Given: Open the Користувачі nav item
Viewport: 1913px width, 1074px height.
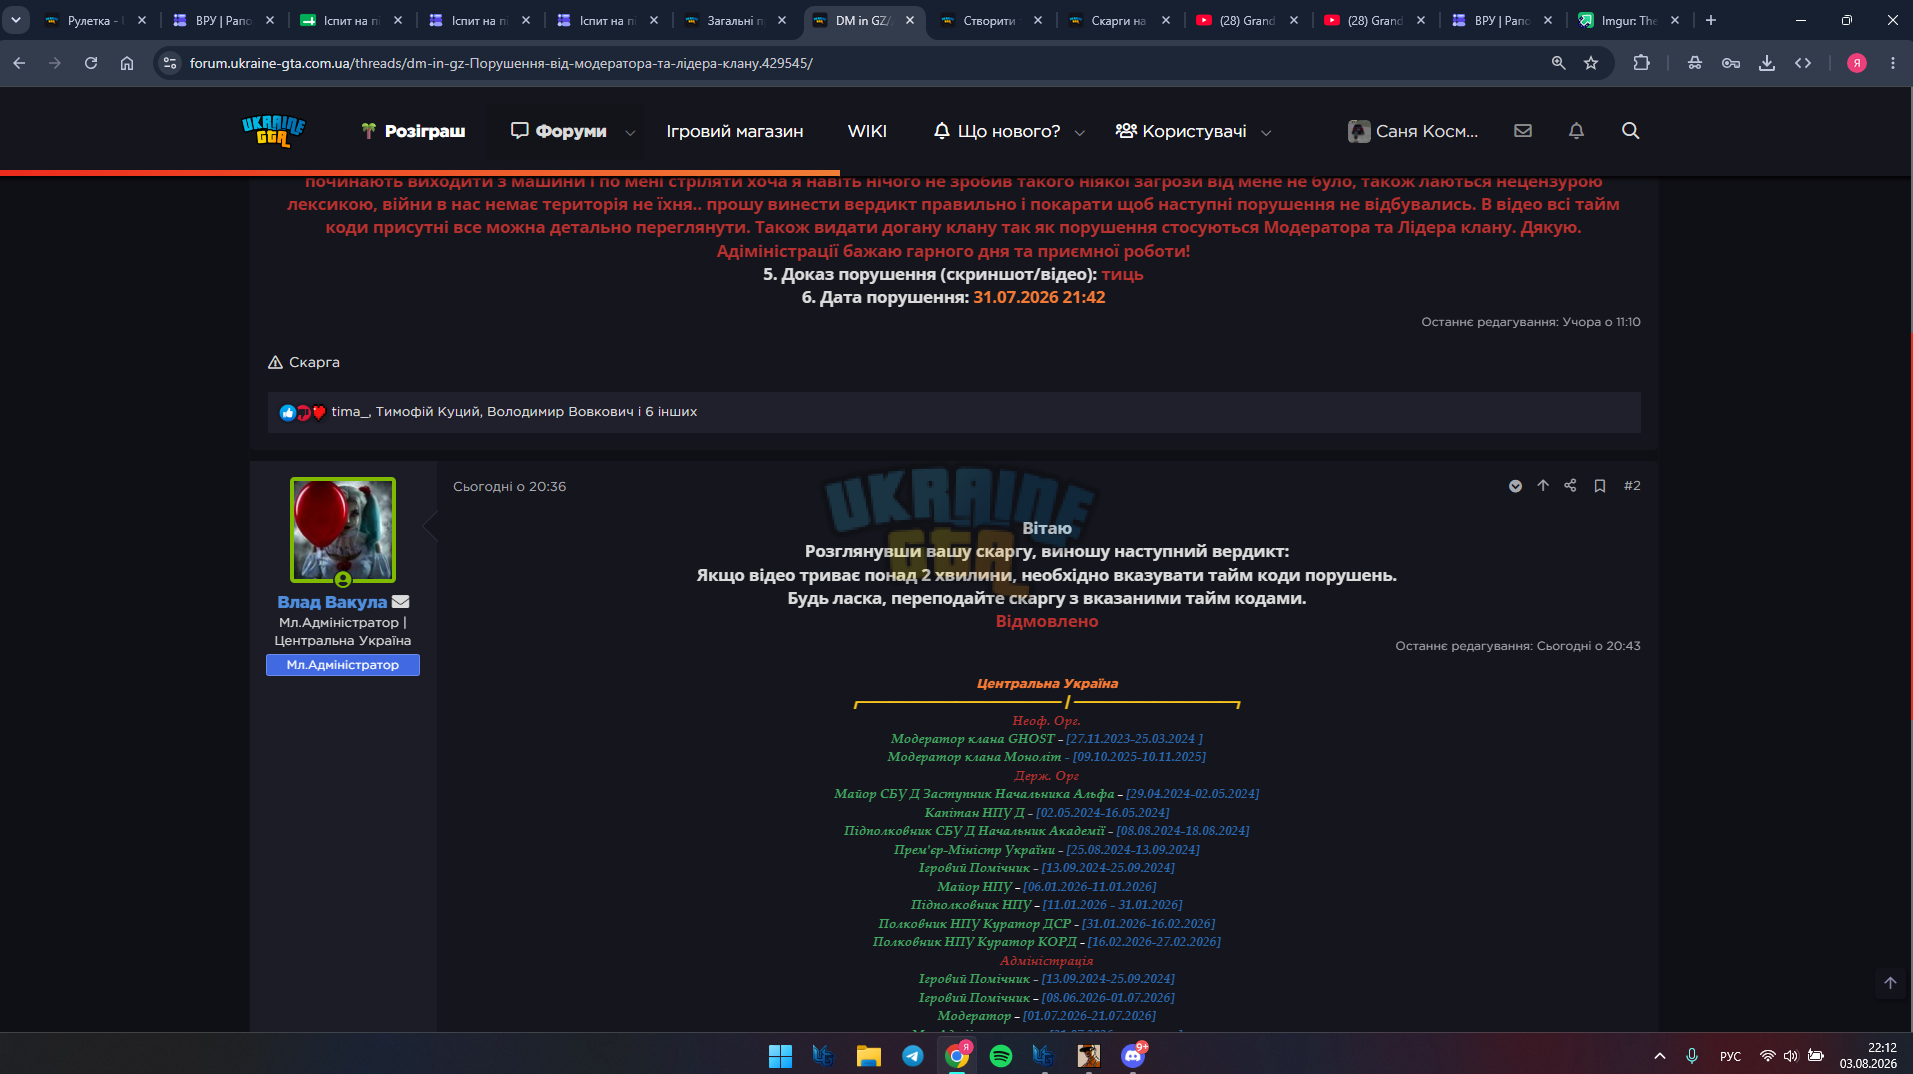Looking at the screenshot, I should click(1181, 131).
